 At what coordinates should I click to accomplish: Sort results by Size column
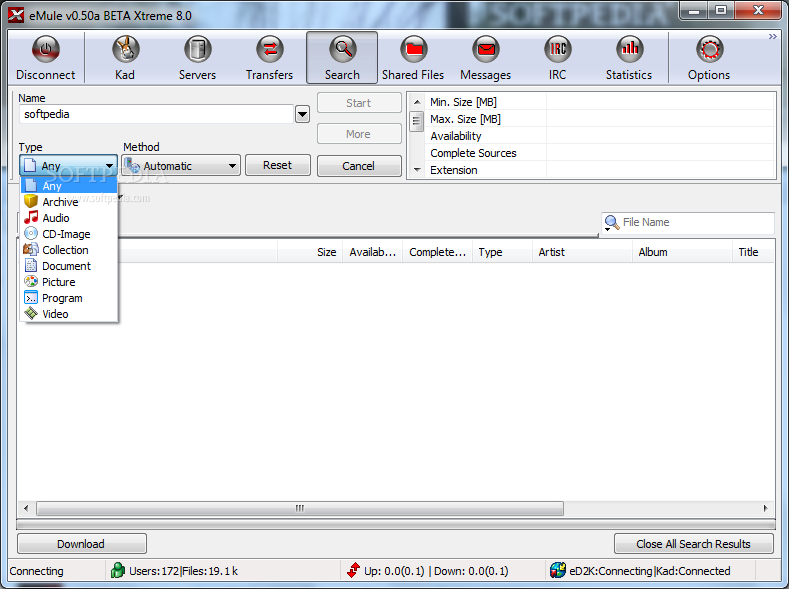pyautogui.click(x=310, y=252)
